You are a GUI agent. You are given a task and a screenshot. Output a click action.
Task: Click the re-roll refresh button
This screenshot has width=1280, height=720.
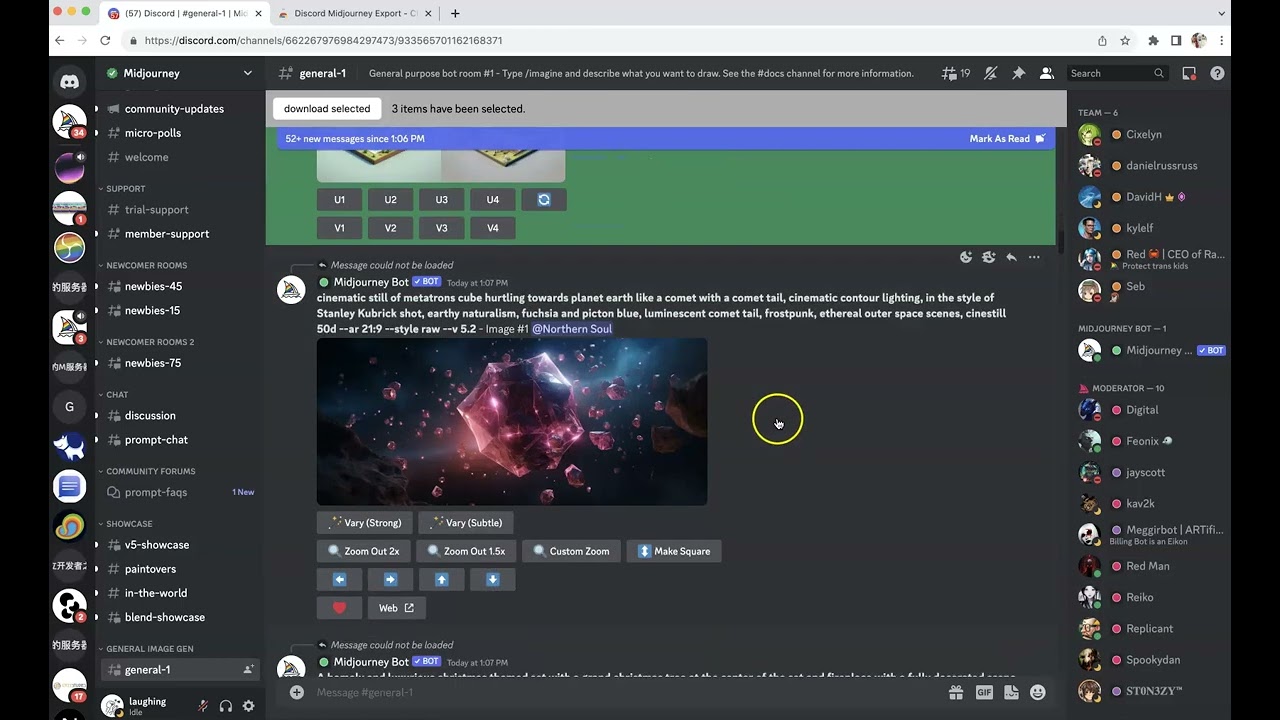point(544,200)
